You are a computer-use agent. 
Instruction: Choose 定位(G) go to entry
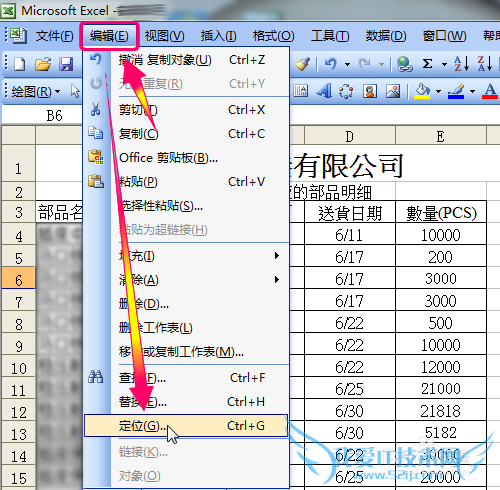point(186,426)
